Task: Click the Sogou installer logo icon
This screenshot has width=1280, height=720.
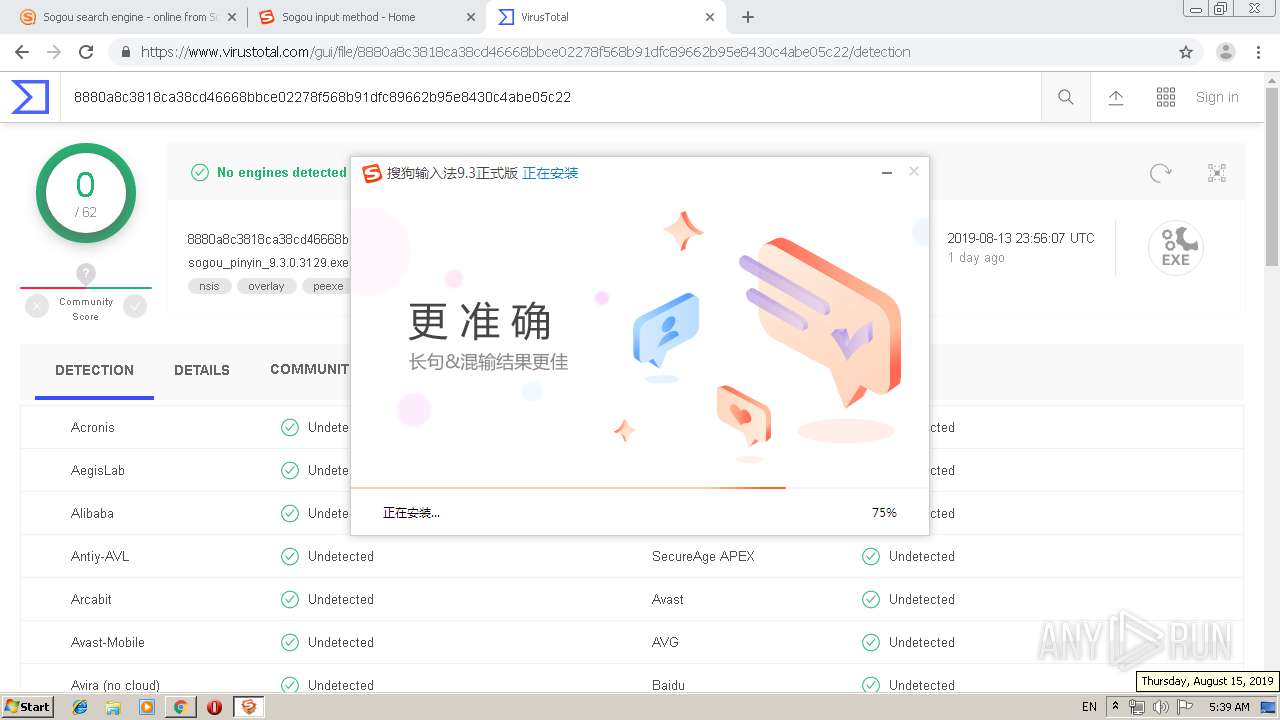Action: tap(372, 173)
